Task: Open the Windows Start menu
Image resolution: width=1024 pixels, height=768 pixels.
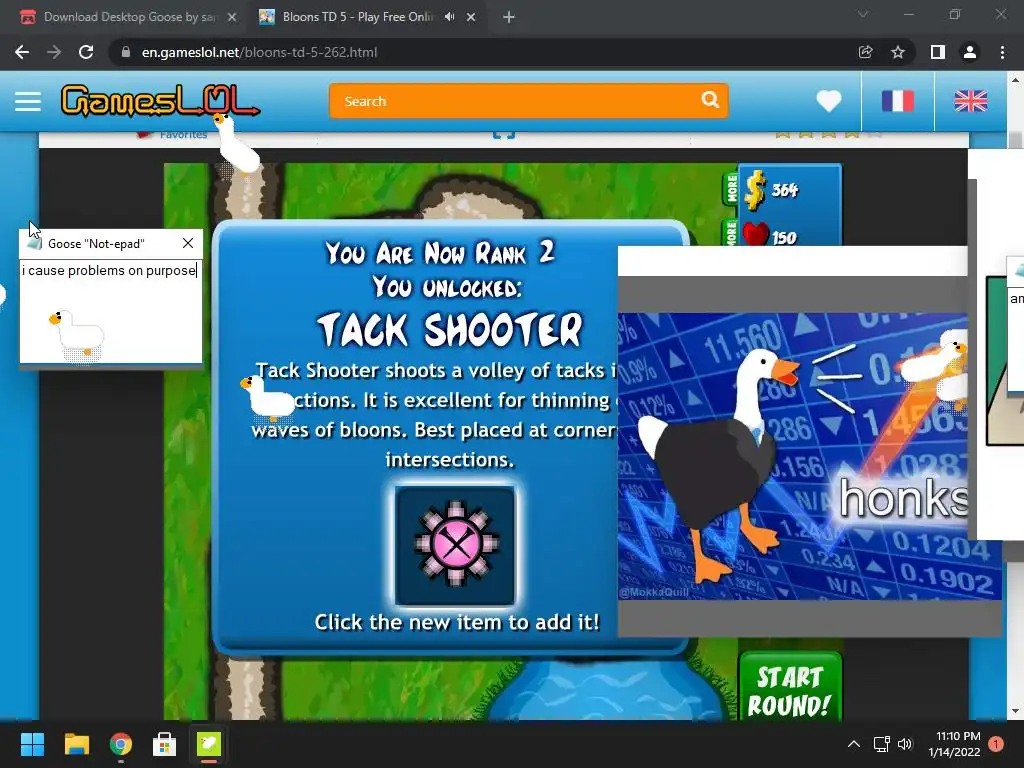Action: [32, 744]
